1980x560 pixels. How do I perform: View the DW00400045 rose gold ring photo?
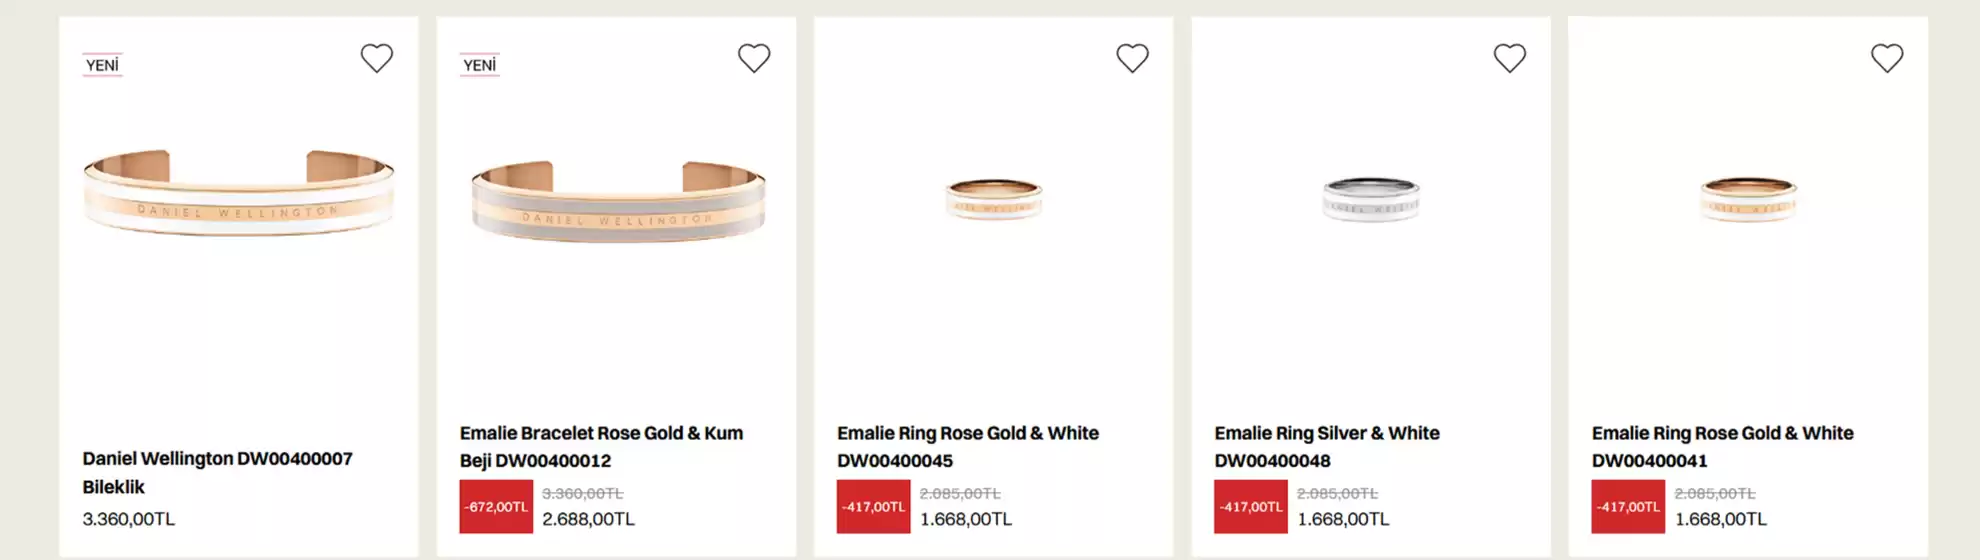(x=994, y=198)
